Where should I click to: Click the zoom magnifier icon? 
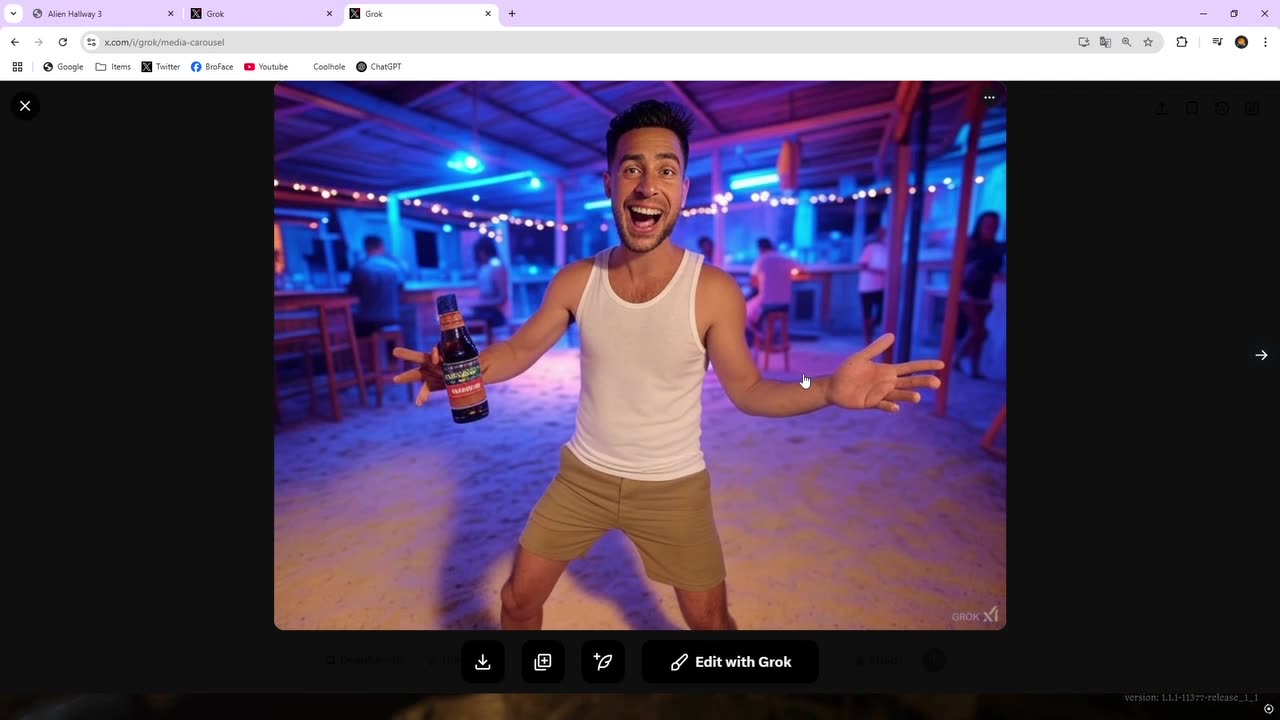[x=1127, y=42]
